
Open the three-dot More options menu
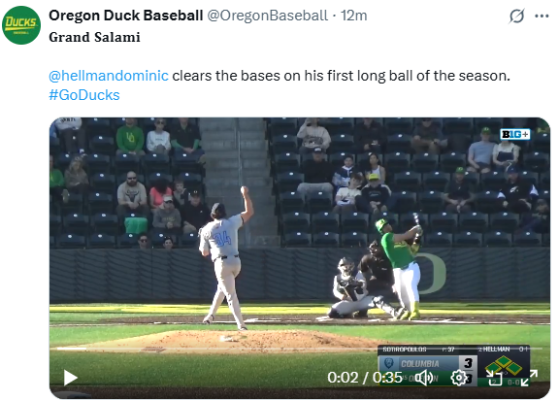(x=542, y=16)
